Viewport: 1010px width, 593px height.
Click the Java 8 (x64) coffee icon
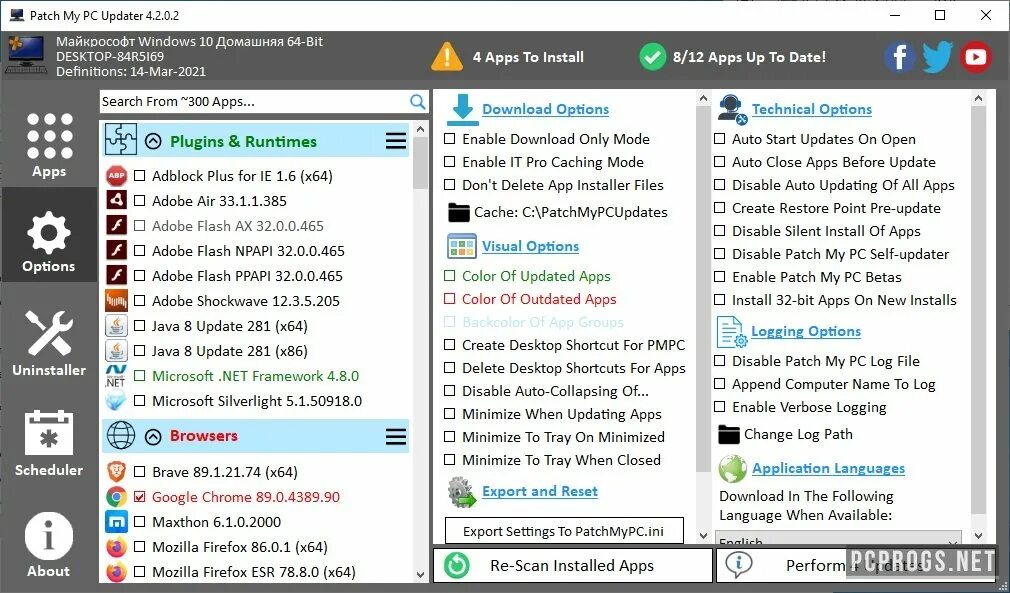117,326
